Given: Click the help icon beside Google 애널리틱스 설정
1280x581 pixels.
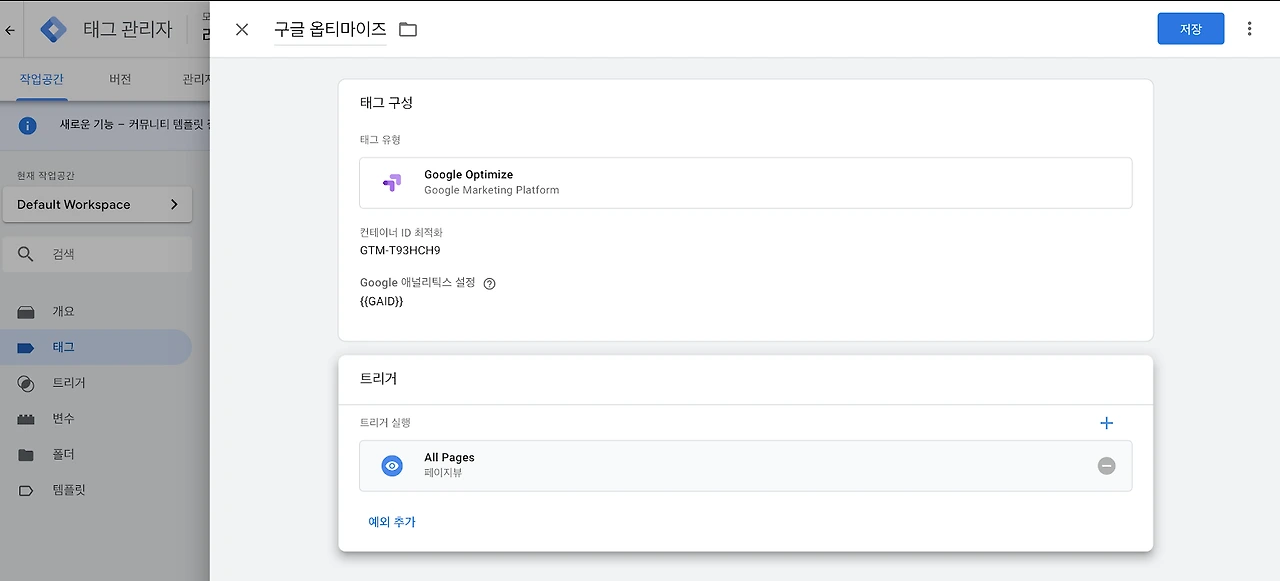Looking at the screenshot, I should click(x=489, y=283).
